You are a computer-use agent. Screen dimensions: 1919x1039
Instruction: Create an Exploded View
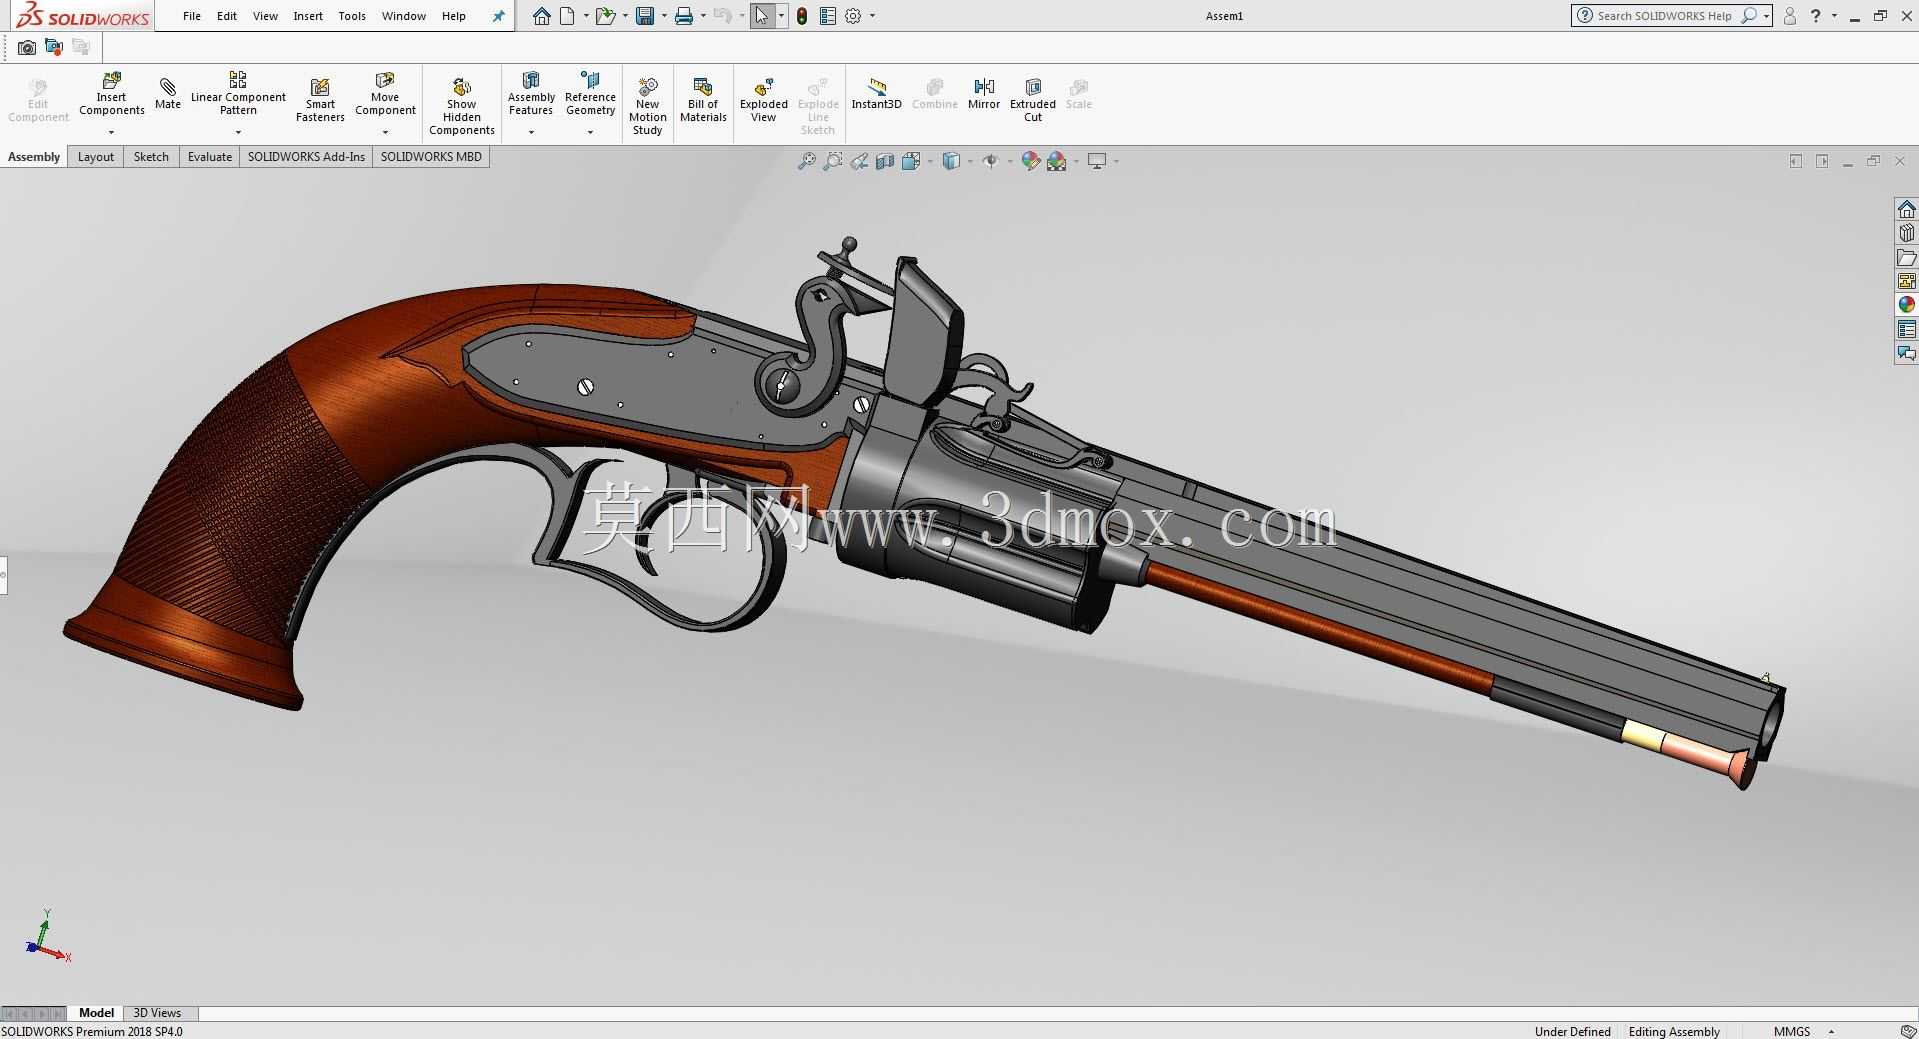click(x=763, y=100)
